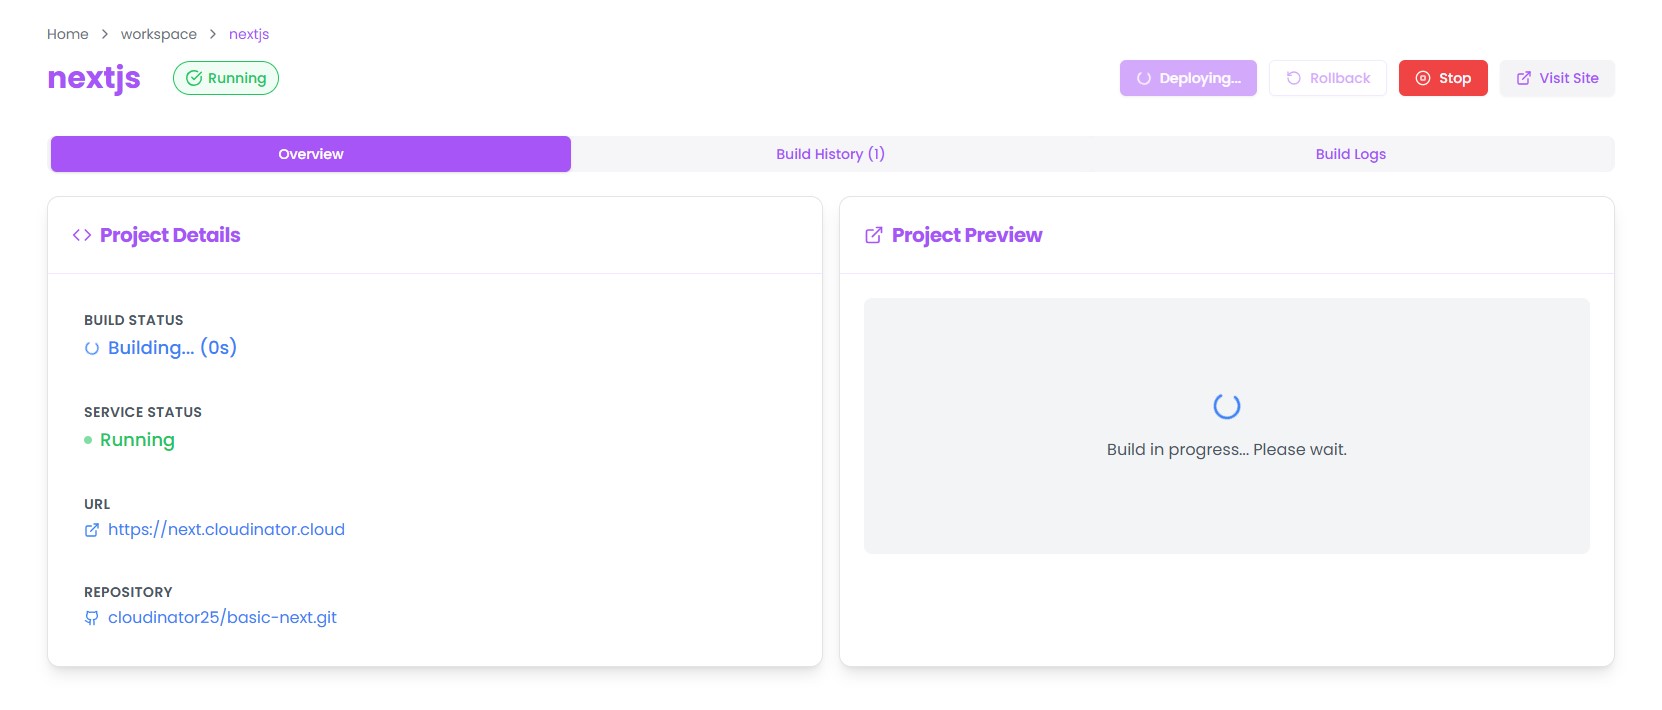
Task: Click the Rollback arrow icon
Action: [x=1294, y=78]
